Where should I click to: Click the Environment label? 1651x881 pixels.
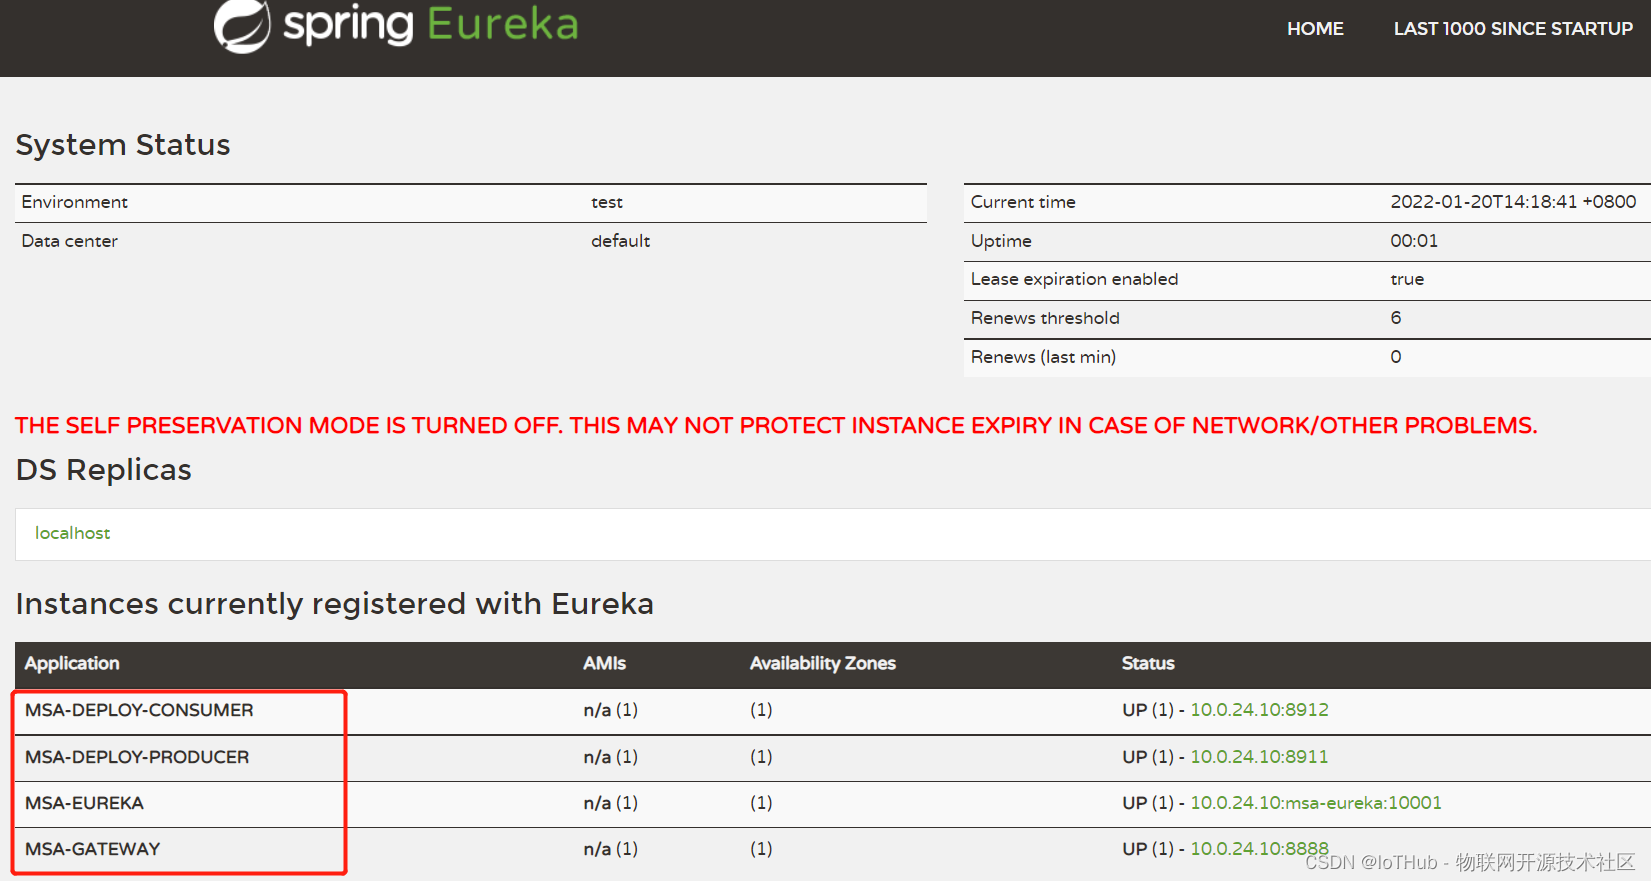point(75,202)
